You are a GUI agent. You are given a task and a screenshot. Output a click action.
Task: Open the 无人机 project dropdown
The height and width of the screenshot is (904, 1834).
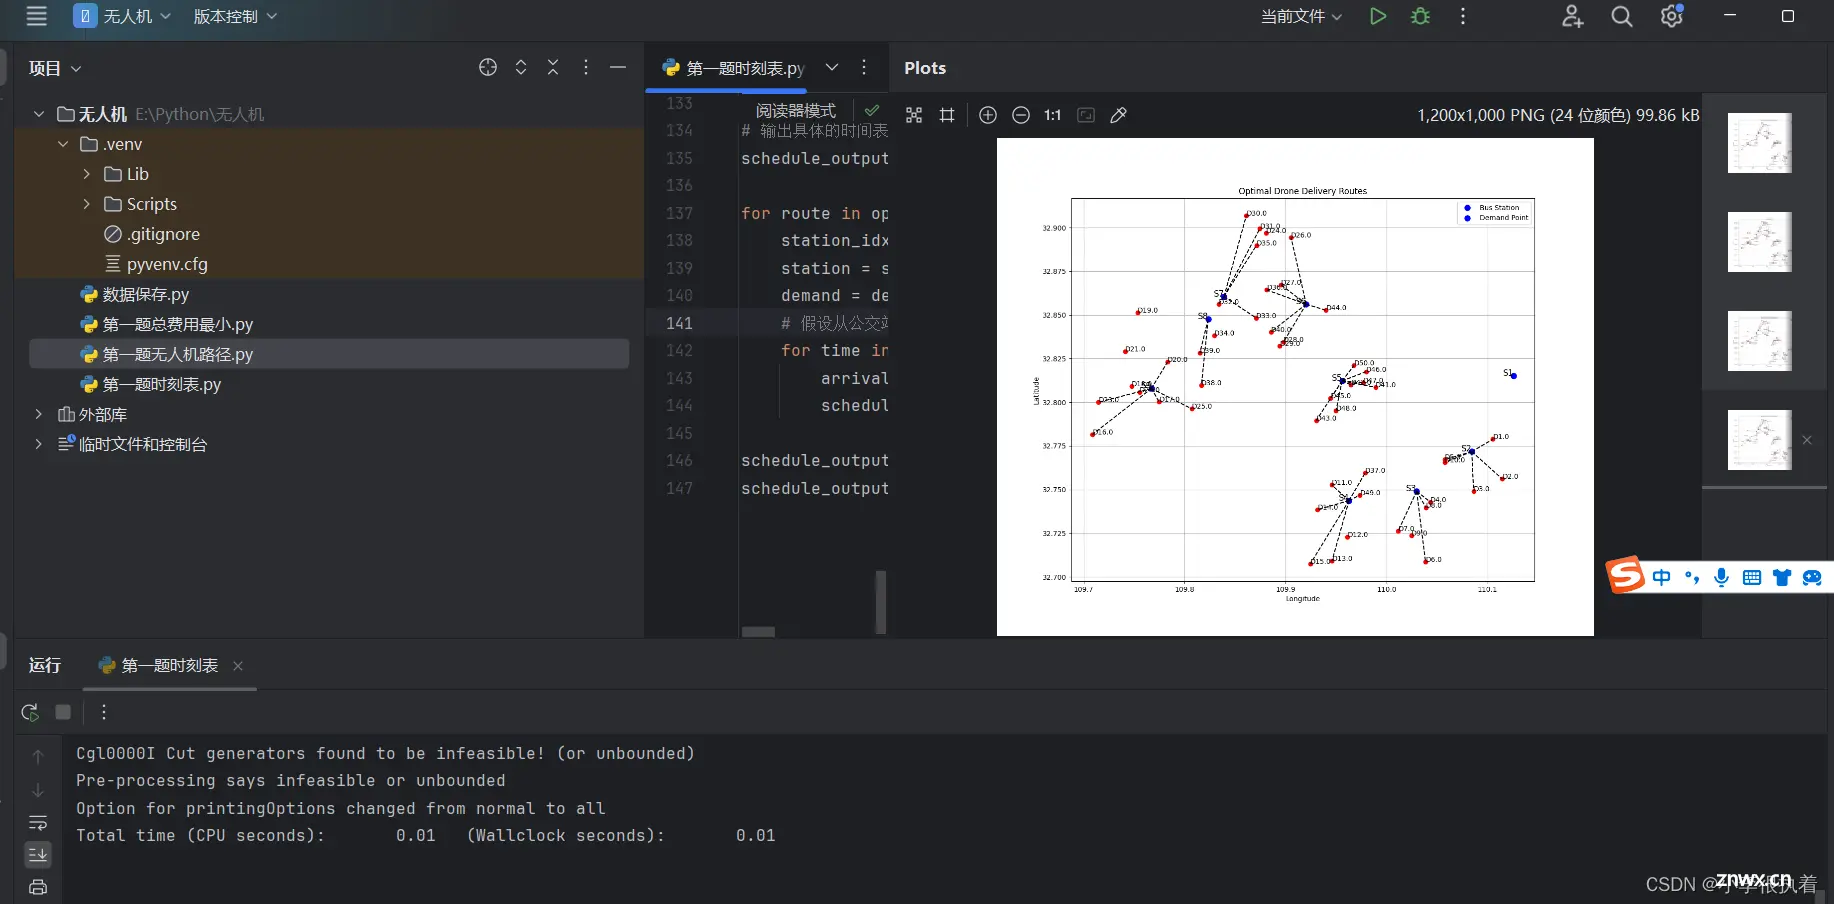tap(122, 16)
